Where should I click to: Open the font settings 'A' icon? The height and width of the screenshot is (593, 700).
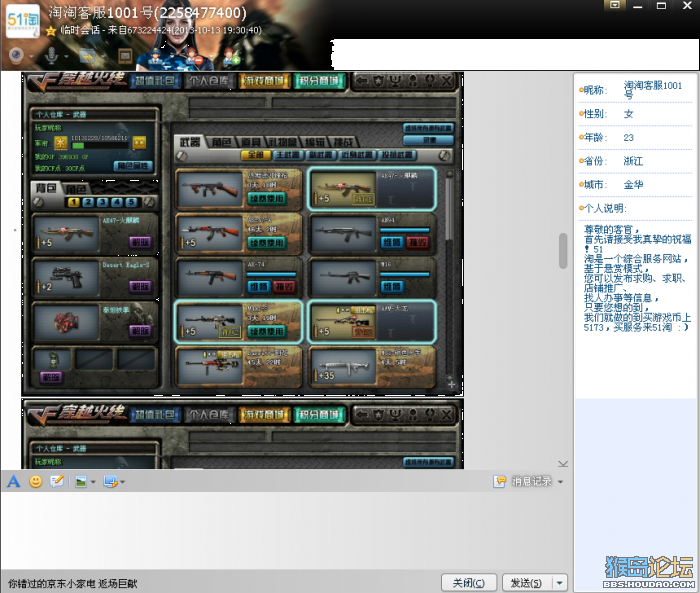14,481
